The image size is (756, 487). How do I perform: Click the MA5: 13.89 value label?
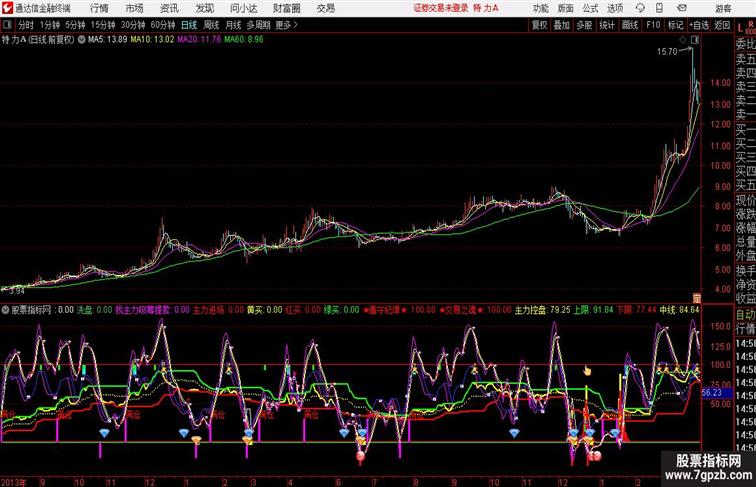[x=108, y=40]
